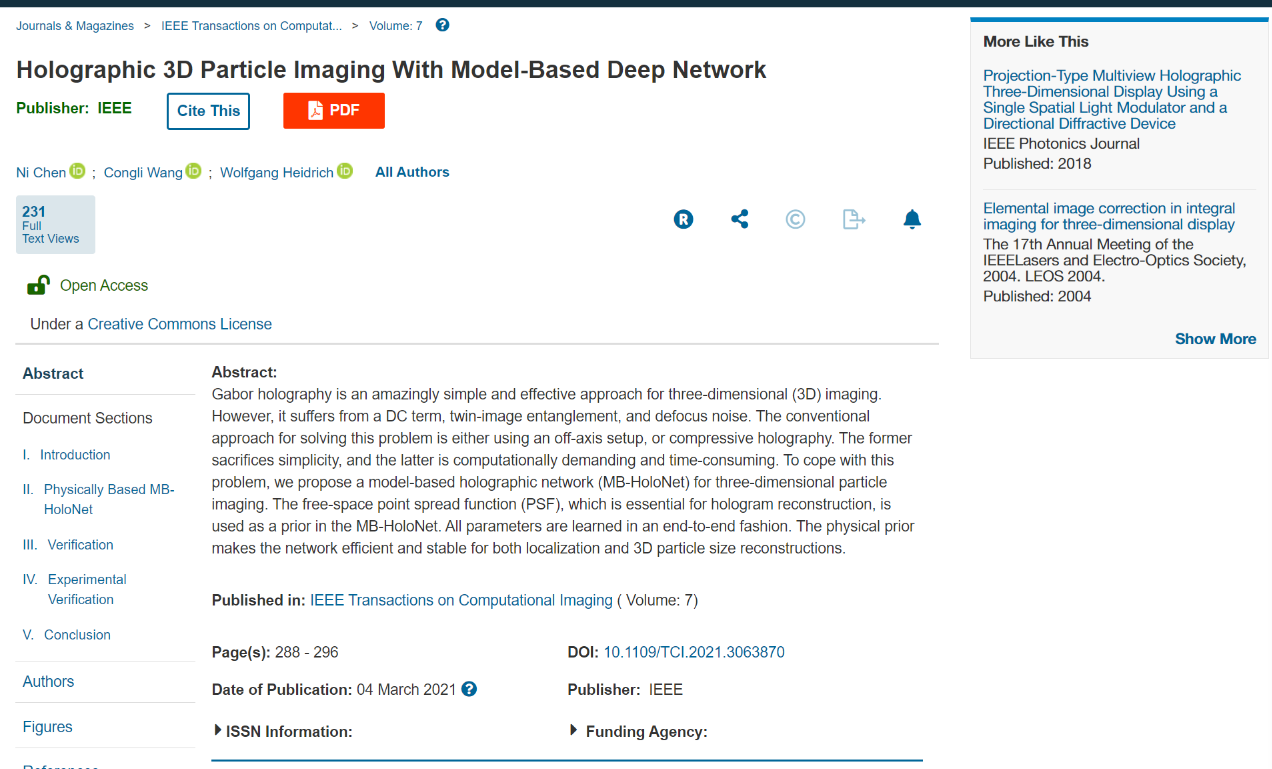Click the help icon beside Date of Publication
This screenshot has height=769, width=1272.
tap(469, 689)
